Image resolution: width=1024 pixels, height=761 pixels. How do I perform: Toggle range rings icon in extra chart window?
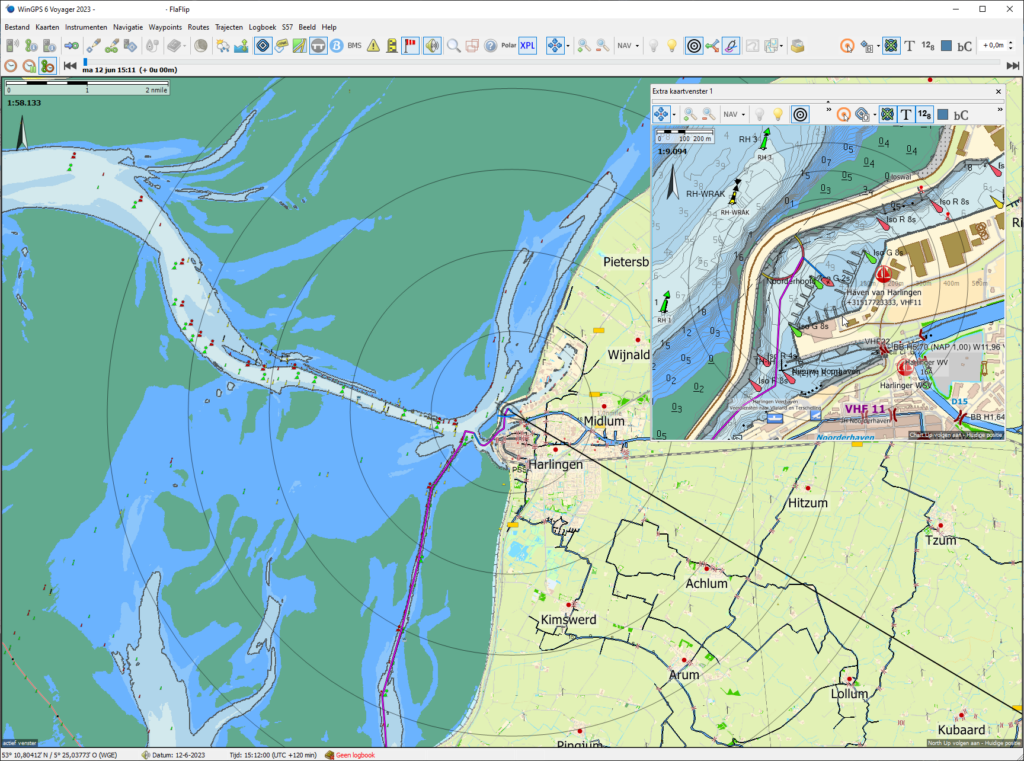click(x=800, y=114)
